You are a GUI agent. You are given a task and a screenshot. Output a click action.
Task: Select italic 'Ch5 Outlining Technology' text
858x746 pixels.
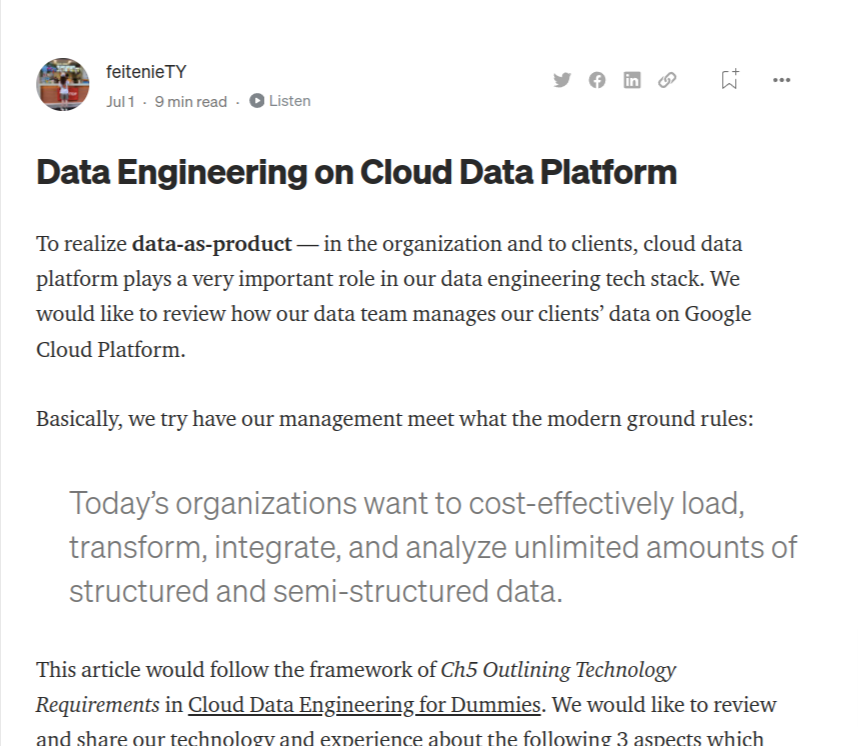tap(558, 669)
